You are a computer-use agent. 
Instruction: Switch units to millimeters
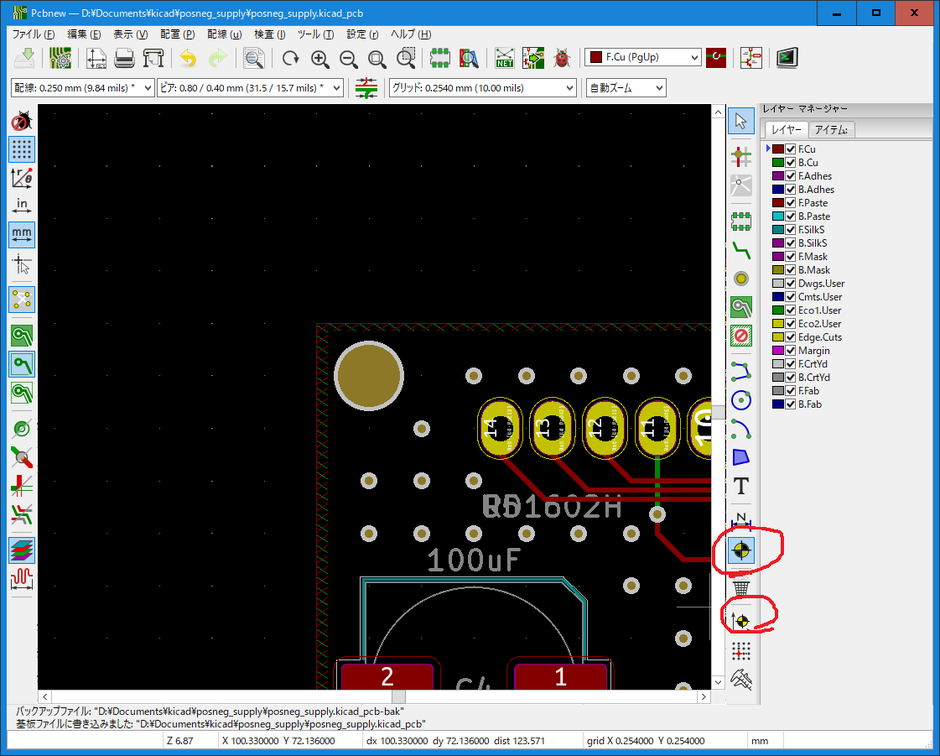tap(22, 234)
